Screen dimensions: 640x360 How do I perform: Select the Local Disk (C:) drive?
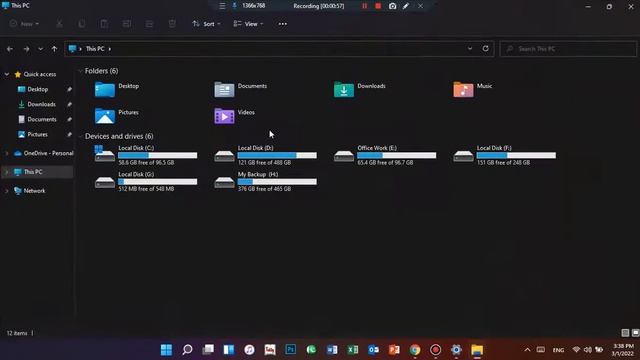pos(146,155)
